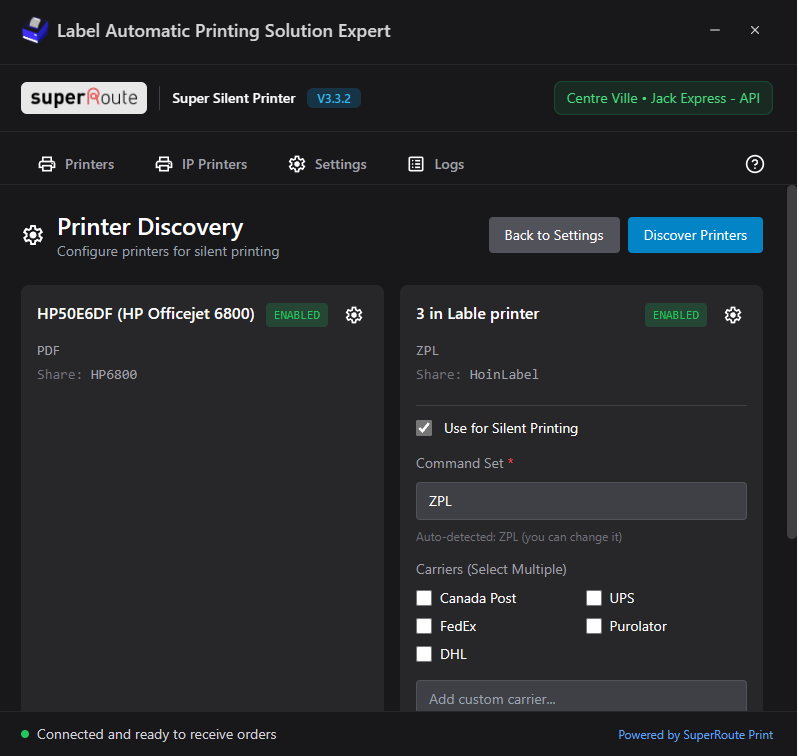
Task: Open gear icon for 3 in Lable printer
Action: [x=733, y=315]
